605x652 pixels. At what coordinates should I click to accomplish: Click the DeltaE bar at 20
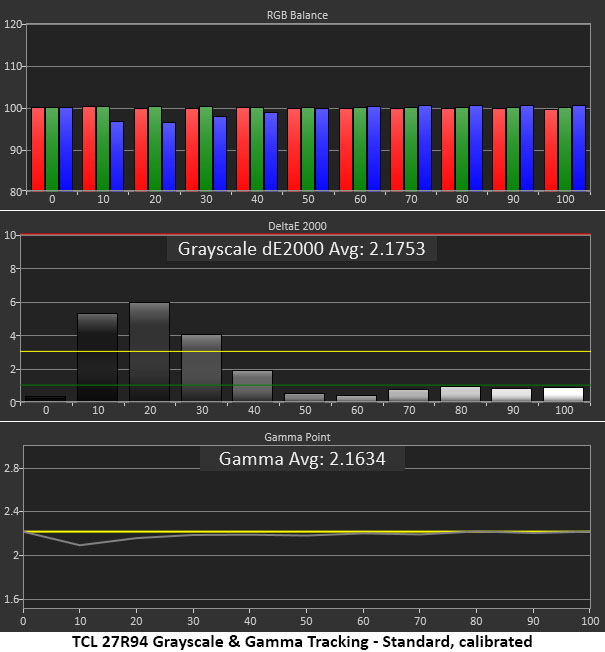150,352
